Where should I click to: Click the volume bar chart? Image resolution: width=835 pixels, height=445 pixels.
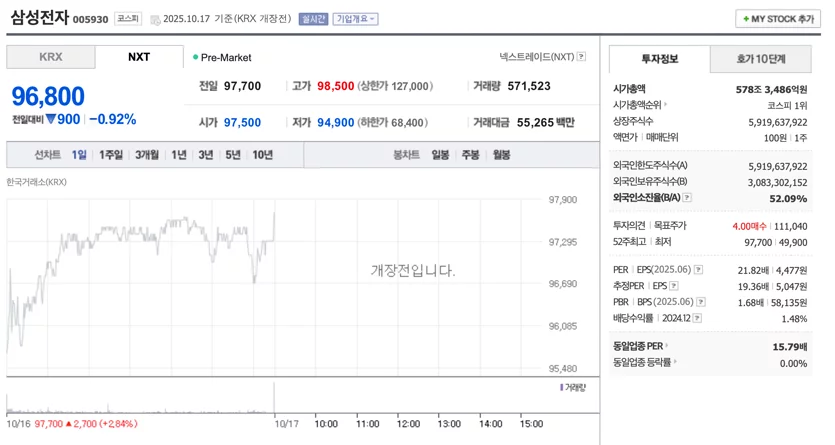point(141,398)
